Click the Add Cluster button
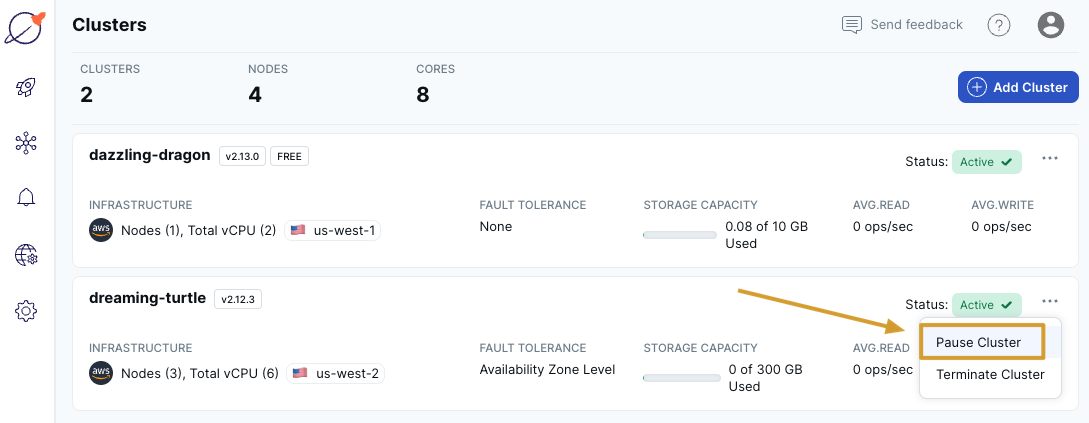This screenshot has height=423, width=1089. coord(1018,87)
